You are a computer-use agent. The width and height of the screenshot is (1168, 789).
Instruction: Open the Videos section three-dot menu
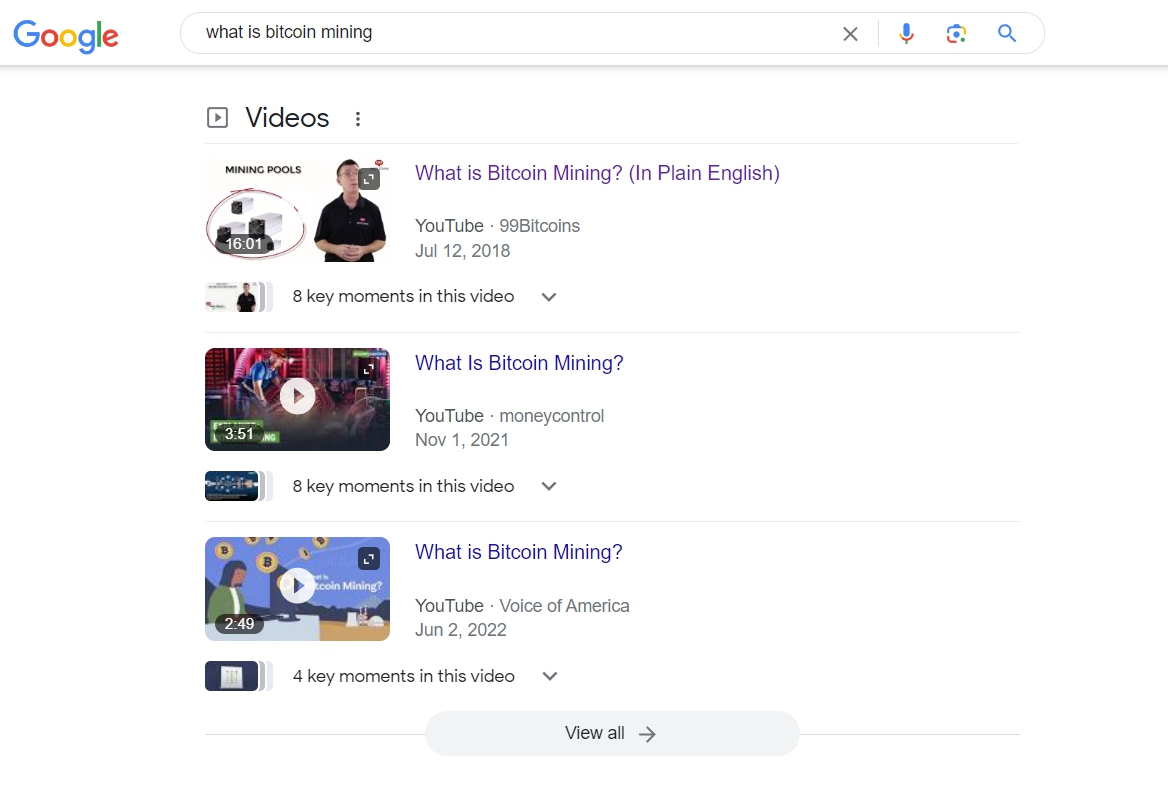click(358, 118)
